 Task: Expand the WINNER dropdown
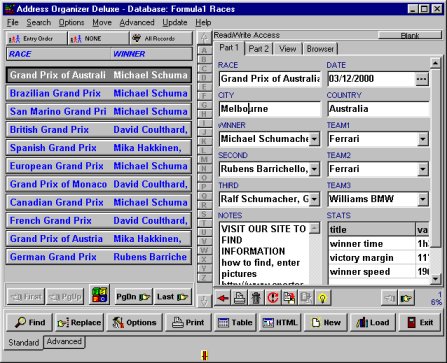314,139
